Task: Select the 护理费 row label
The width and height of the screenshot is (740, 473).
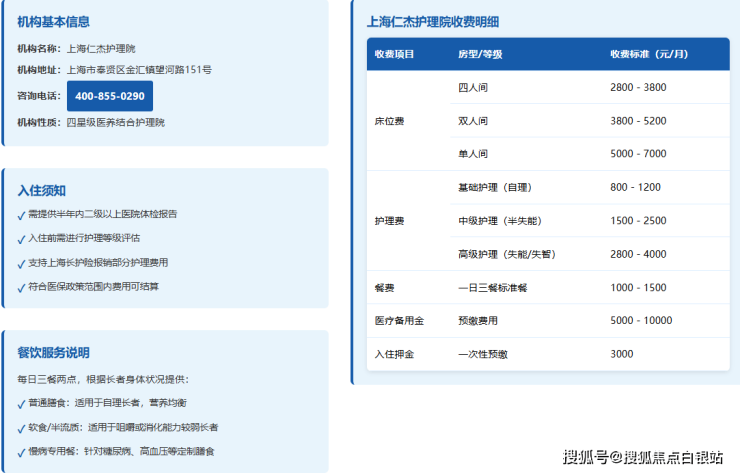Action: tap(389, 221)
